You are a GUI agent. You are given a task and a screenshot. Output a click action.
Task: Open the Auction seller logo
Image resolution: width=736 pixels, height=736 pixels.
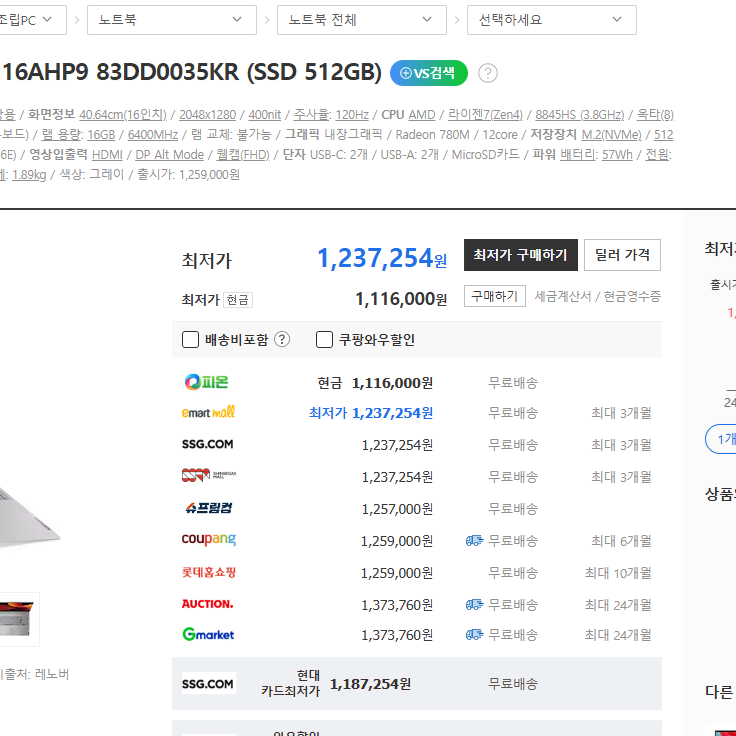(x=207, y=604)
